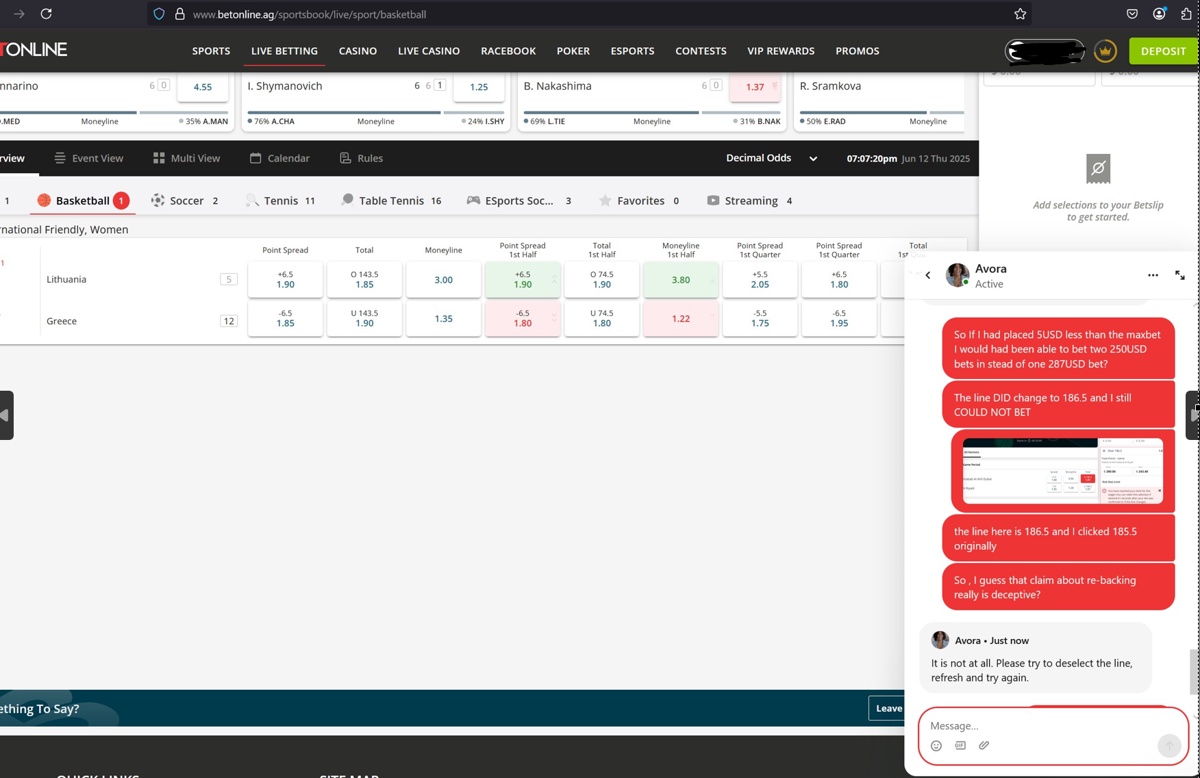The height and width of the screenshot is (778, 1200).
Task: Click Avora's avatar in the chat header
Action: [x=958, y=275]
